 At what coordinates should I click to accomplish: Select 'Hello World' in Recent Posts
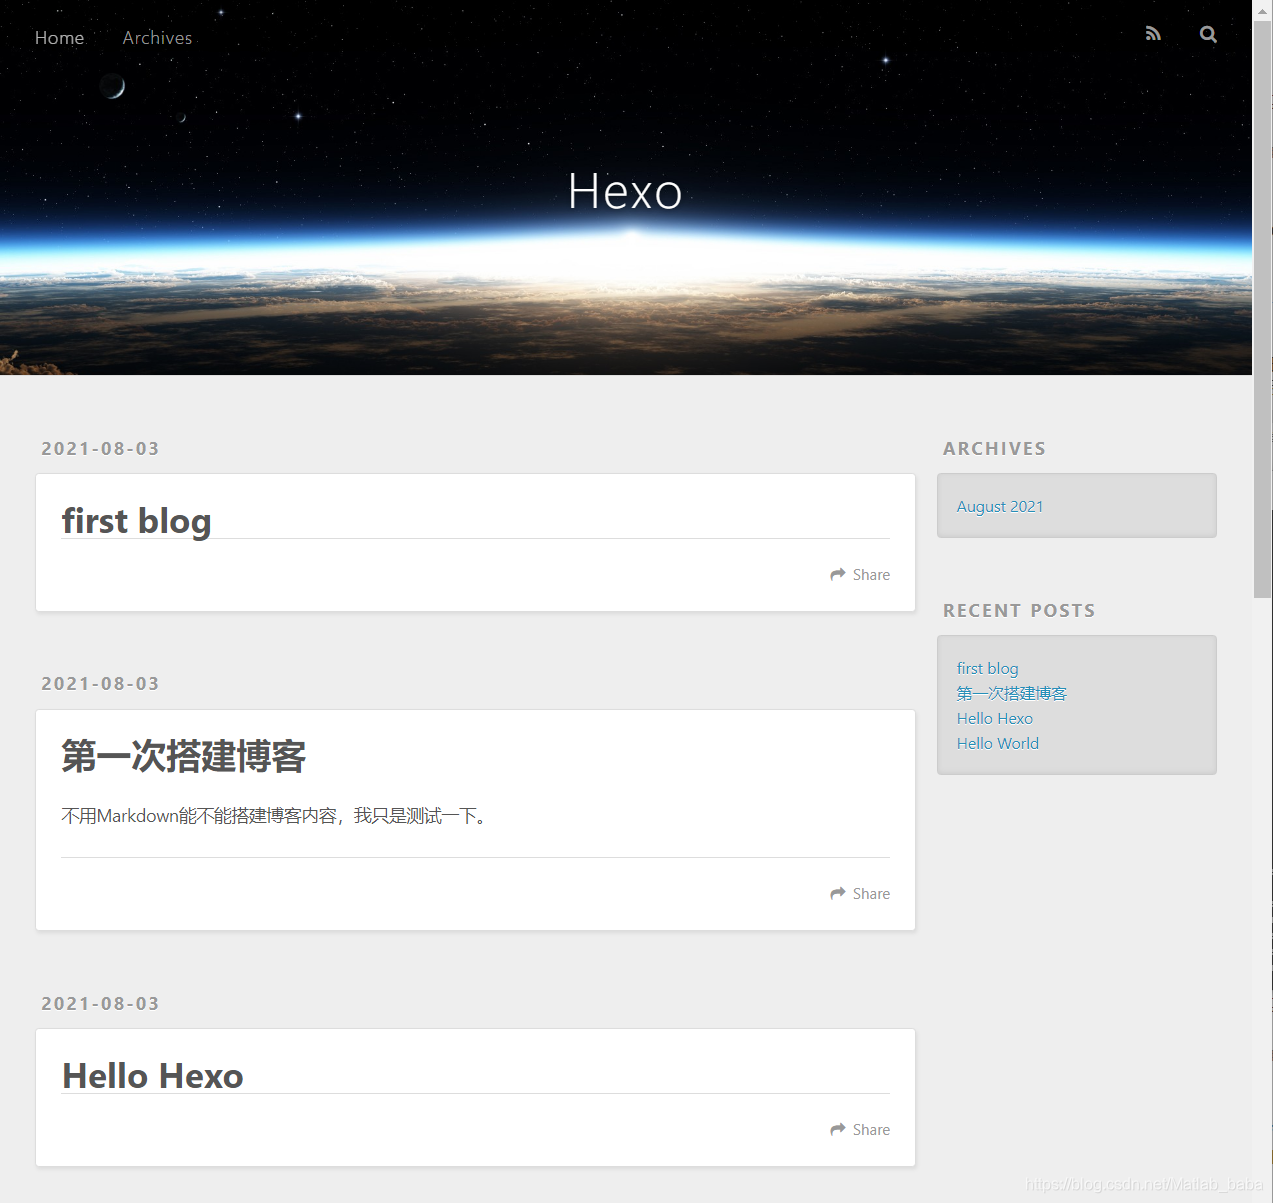(x=998, y=743)
